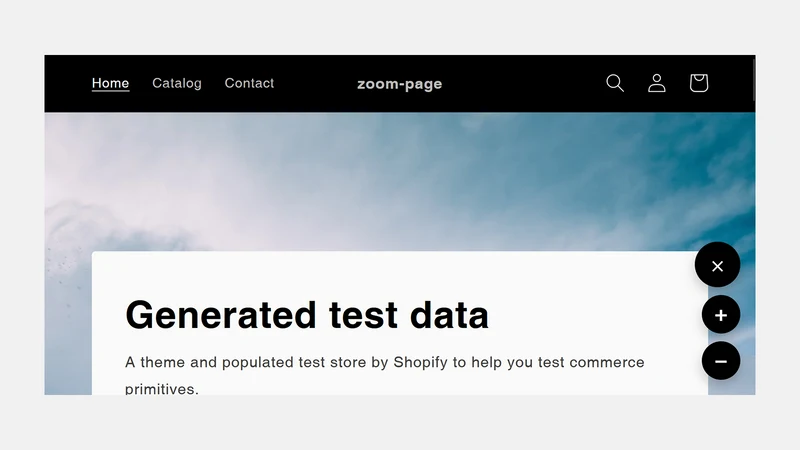Close the zoom controls with X button
800x450 pixels.
pos(717,265)
